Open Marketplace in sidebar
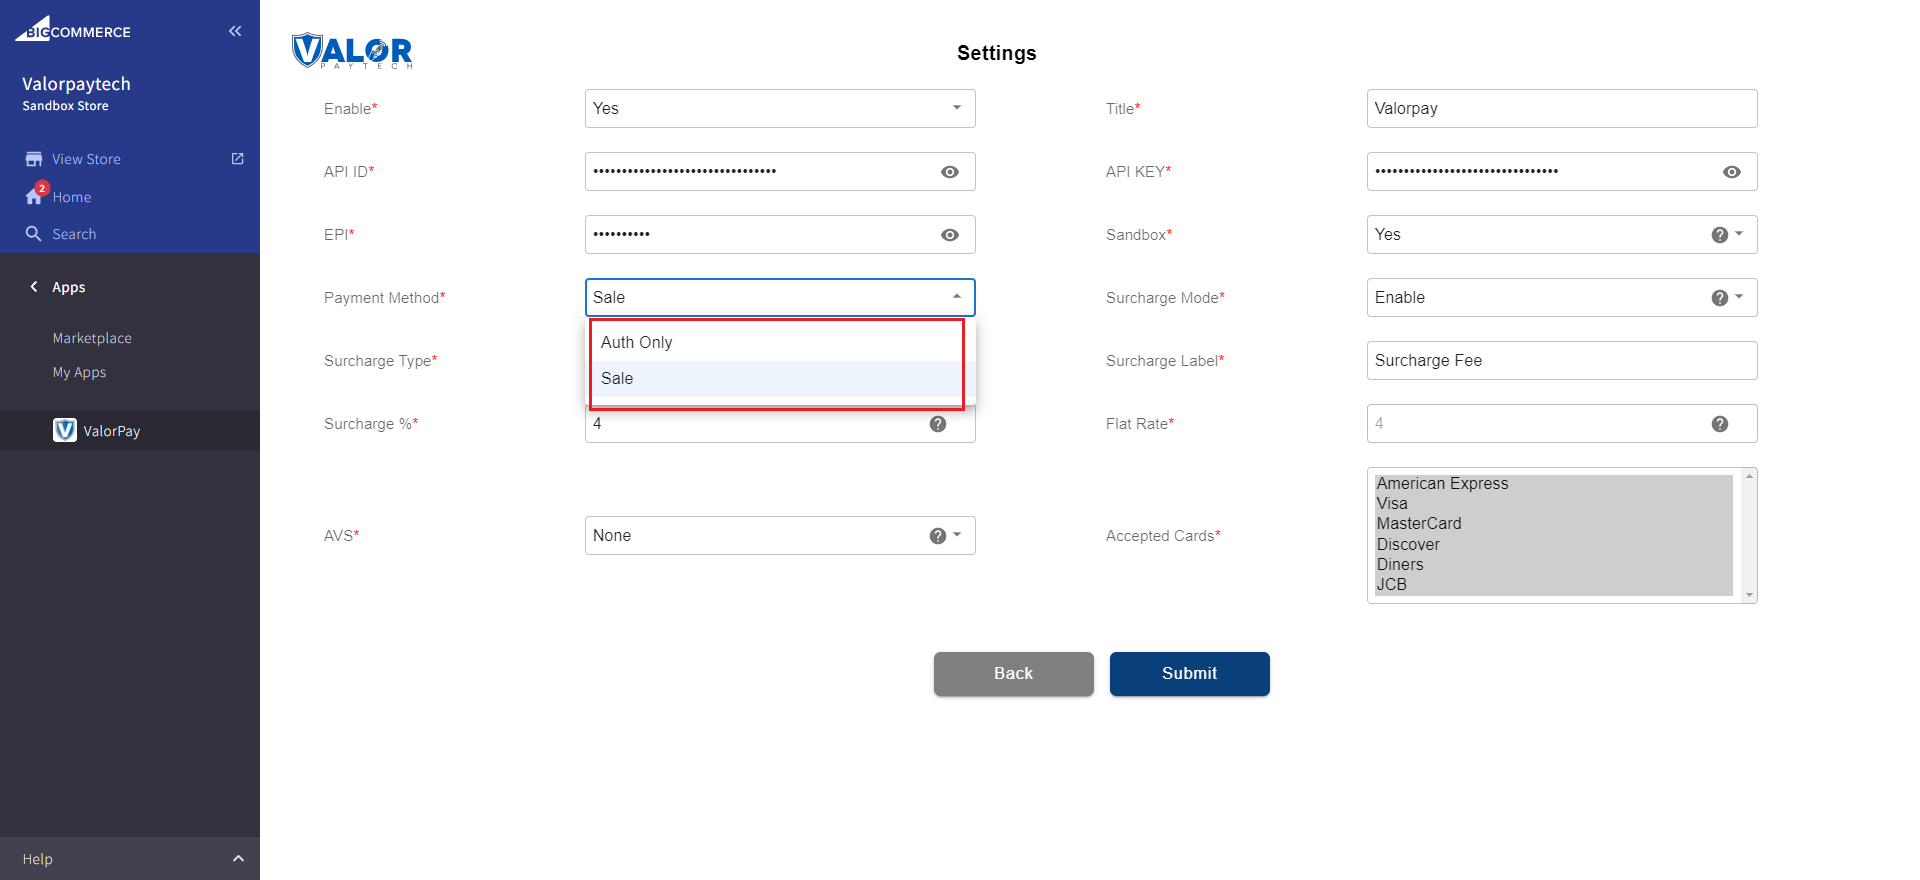 point(92,338)
